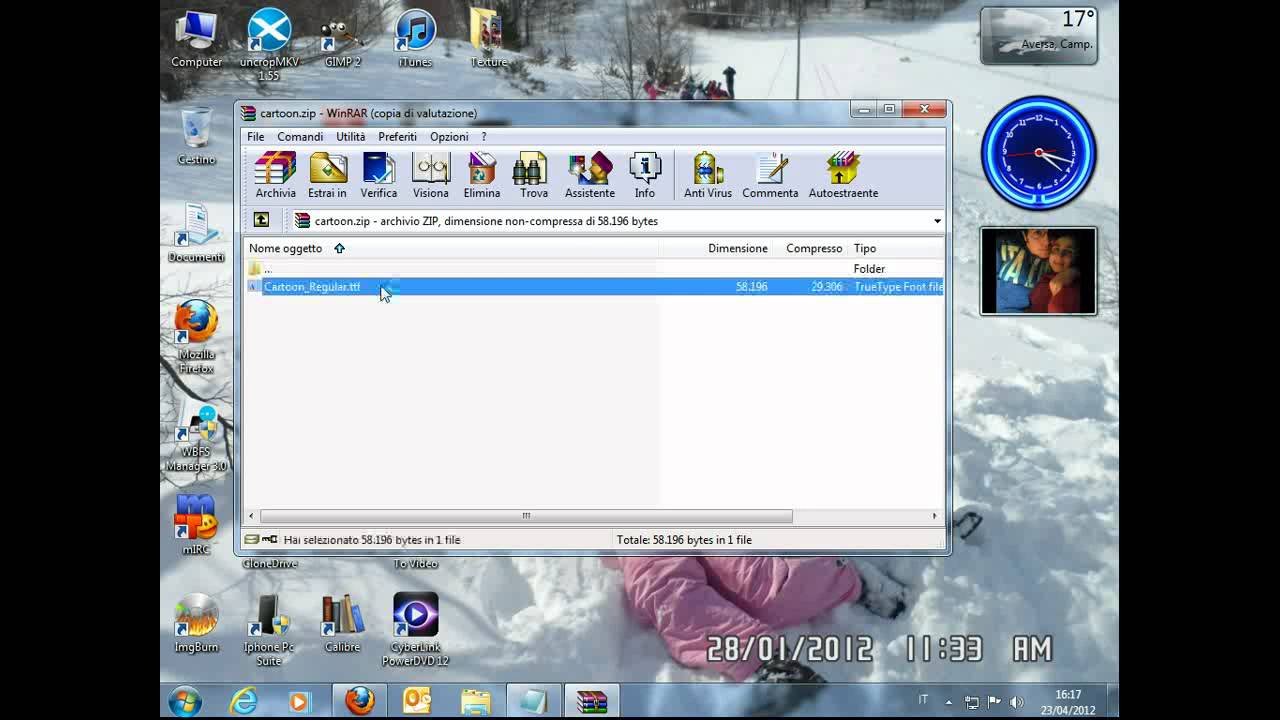This screenshot has width=1280, height=720.
Task: Run the Anti Virus toolbar icon
Action: tap(708, 176)
